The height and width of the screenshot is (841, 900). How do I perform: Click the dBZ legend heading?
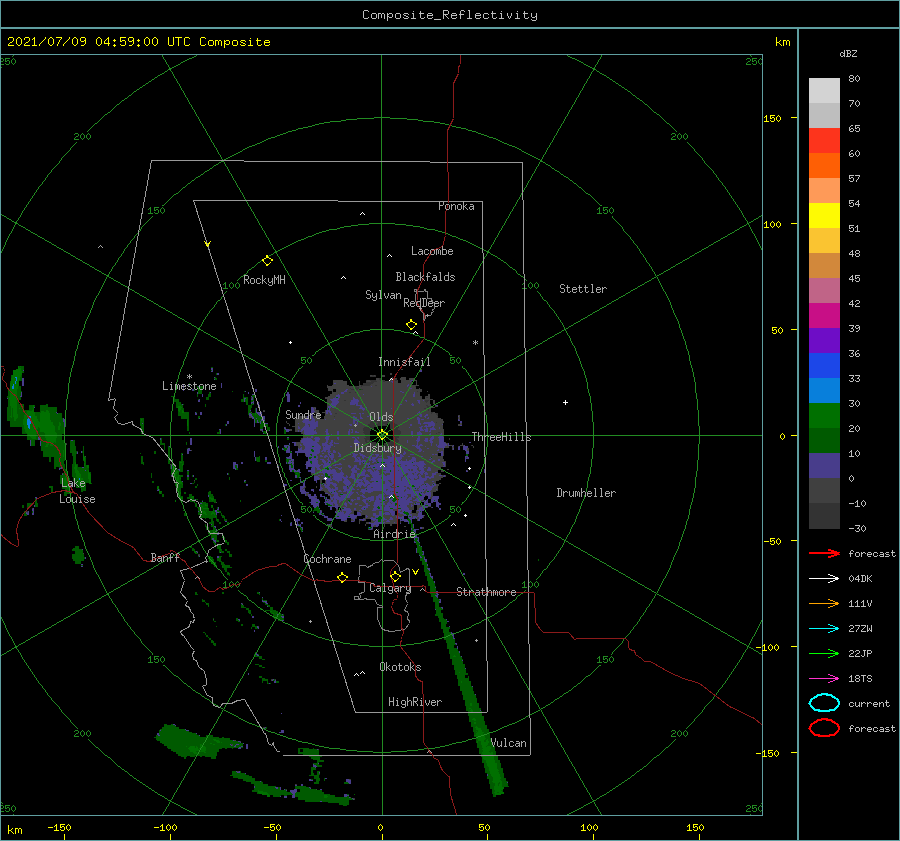click(848, 53)
